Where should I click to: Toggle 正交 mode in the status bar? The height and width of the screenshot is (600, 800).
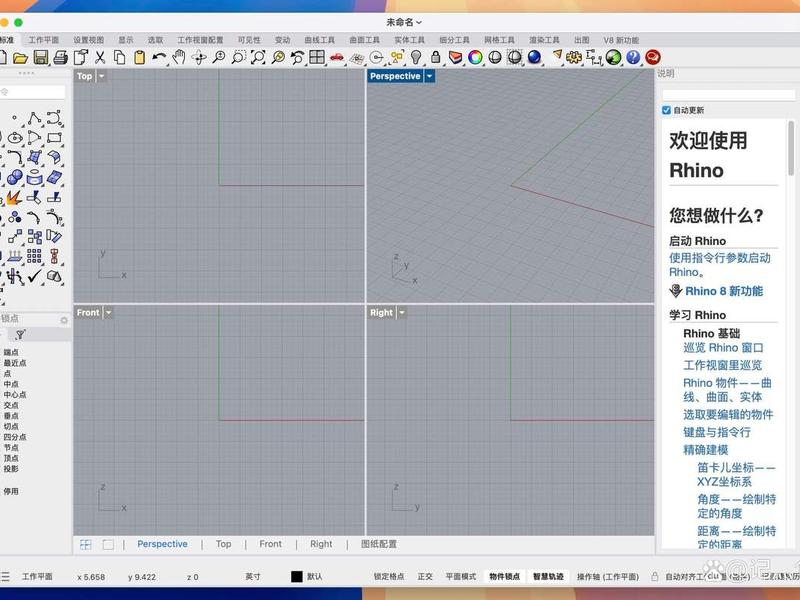pos(425,577)
